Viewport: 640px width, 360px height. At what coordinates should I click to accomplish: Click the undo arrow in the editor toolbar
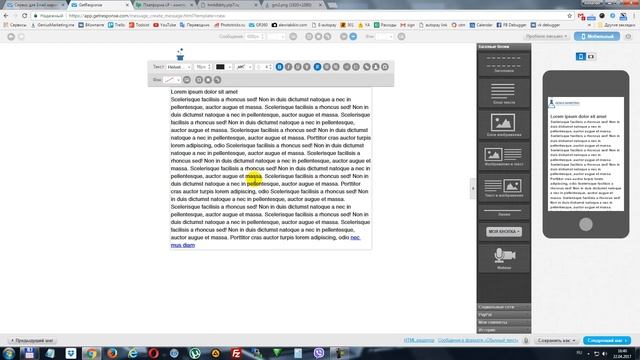[11, 37]
